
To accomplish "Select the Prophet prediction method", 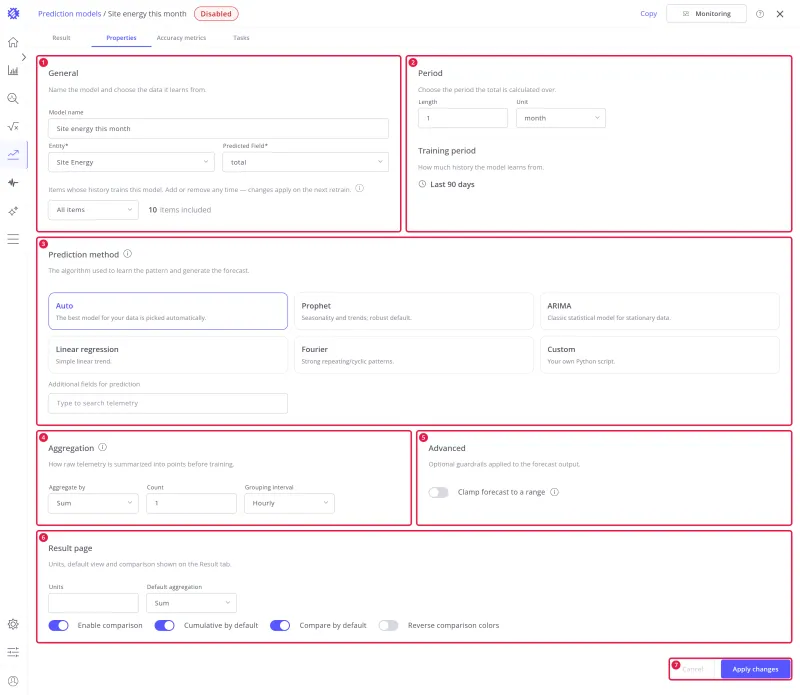I will [414, 311].
